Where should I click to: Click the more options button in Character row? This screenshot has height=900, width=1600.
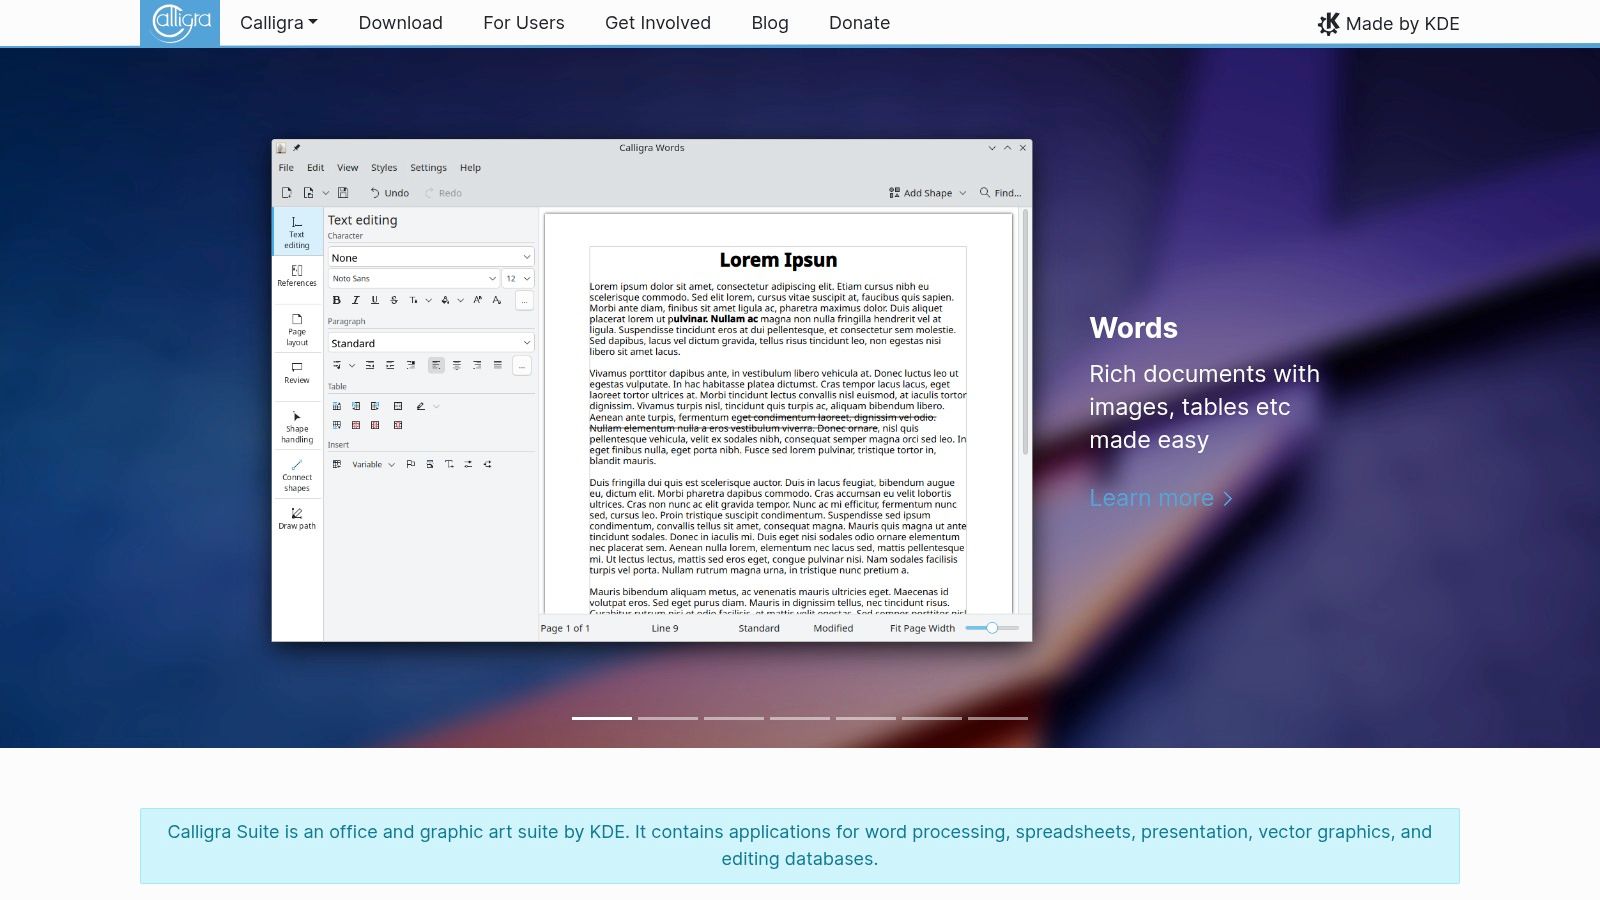(524, 300)
